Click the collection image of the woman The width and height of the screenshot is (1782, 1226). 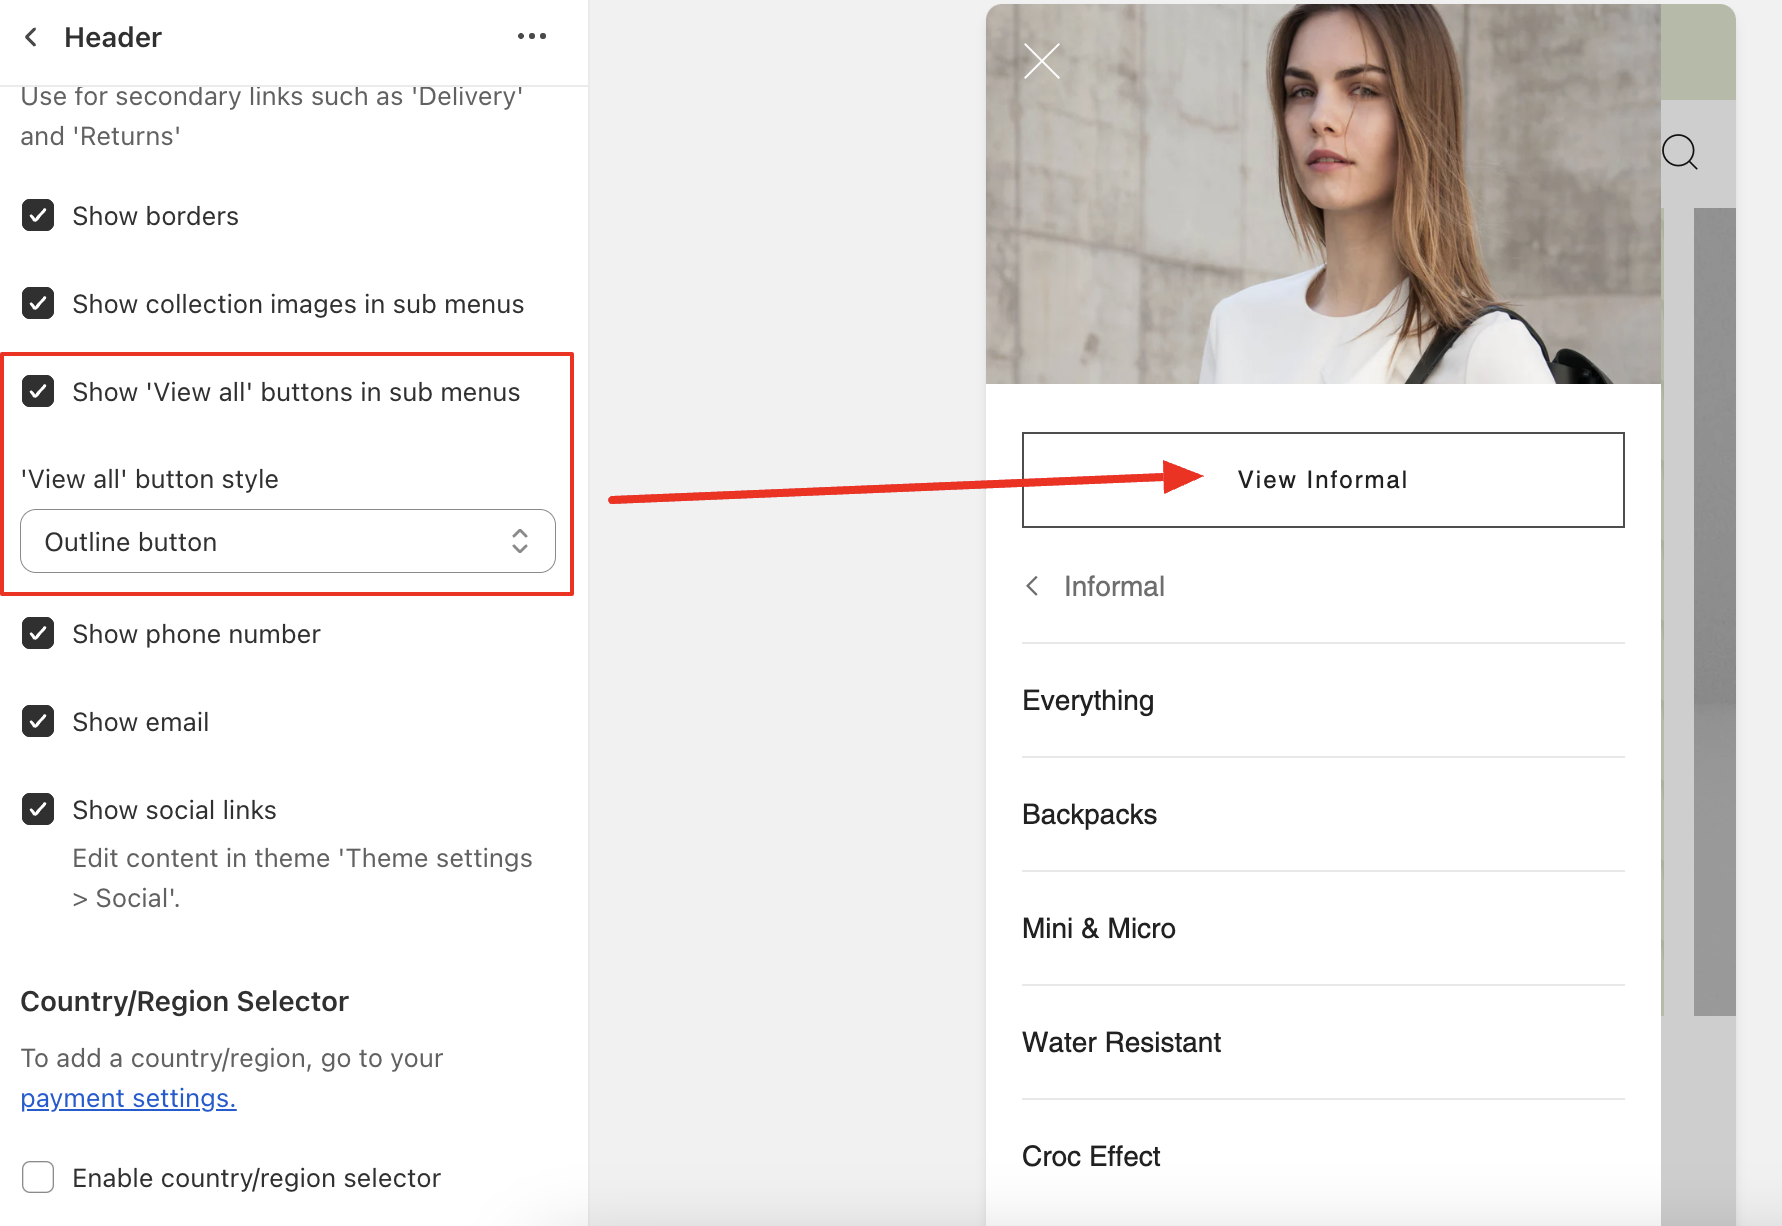(x=1323, y=194)
